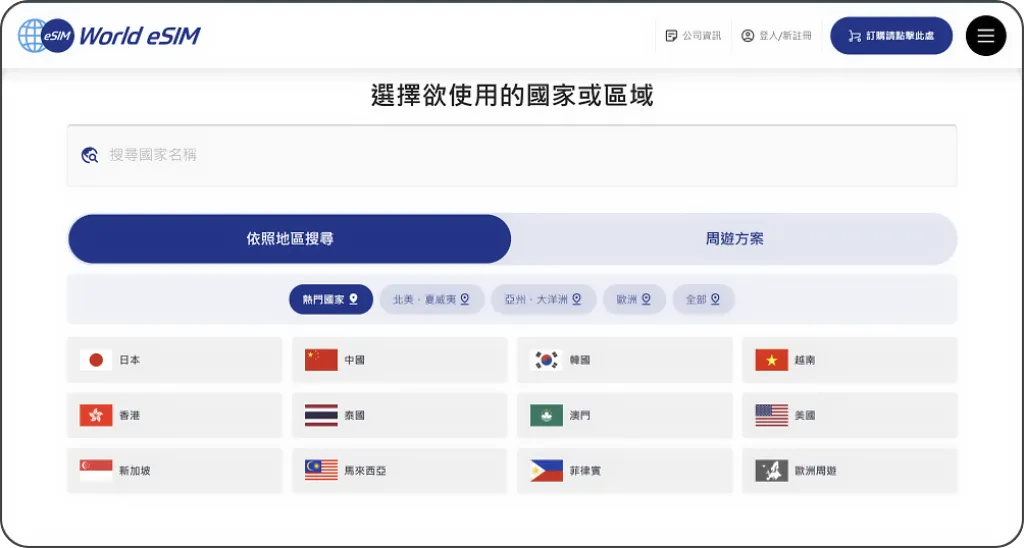Click the cart icon in order button

point(854,36)
